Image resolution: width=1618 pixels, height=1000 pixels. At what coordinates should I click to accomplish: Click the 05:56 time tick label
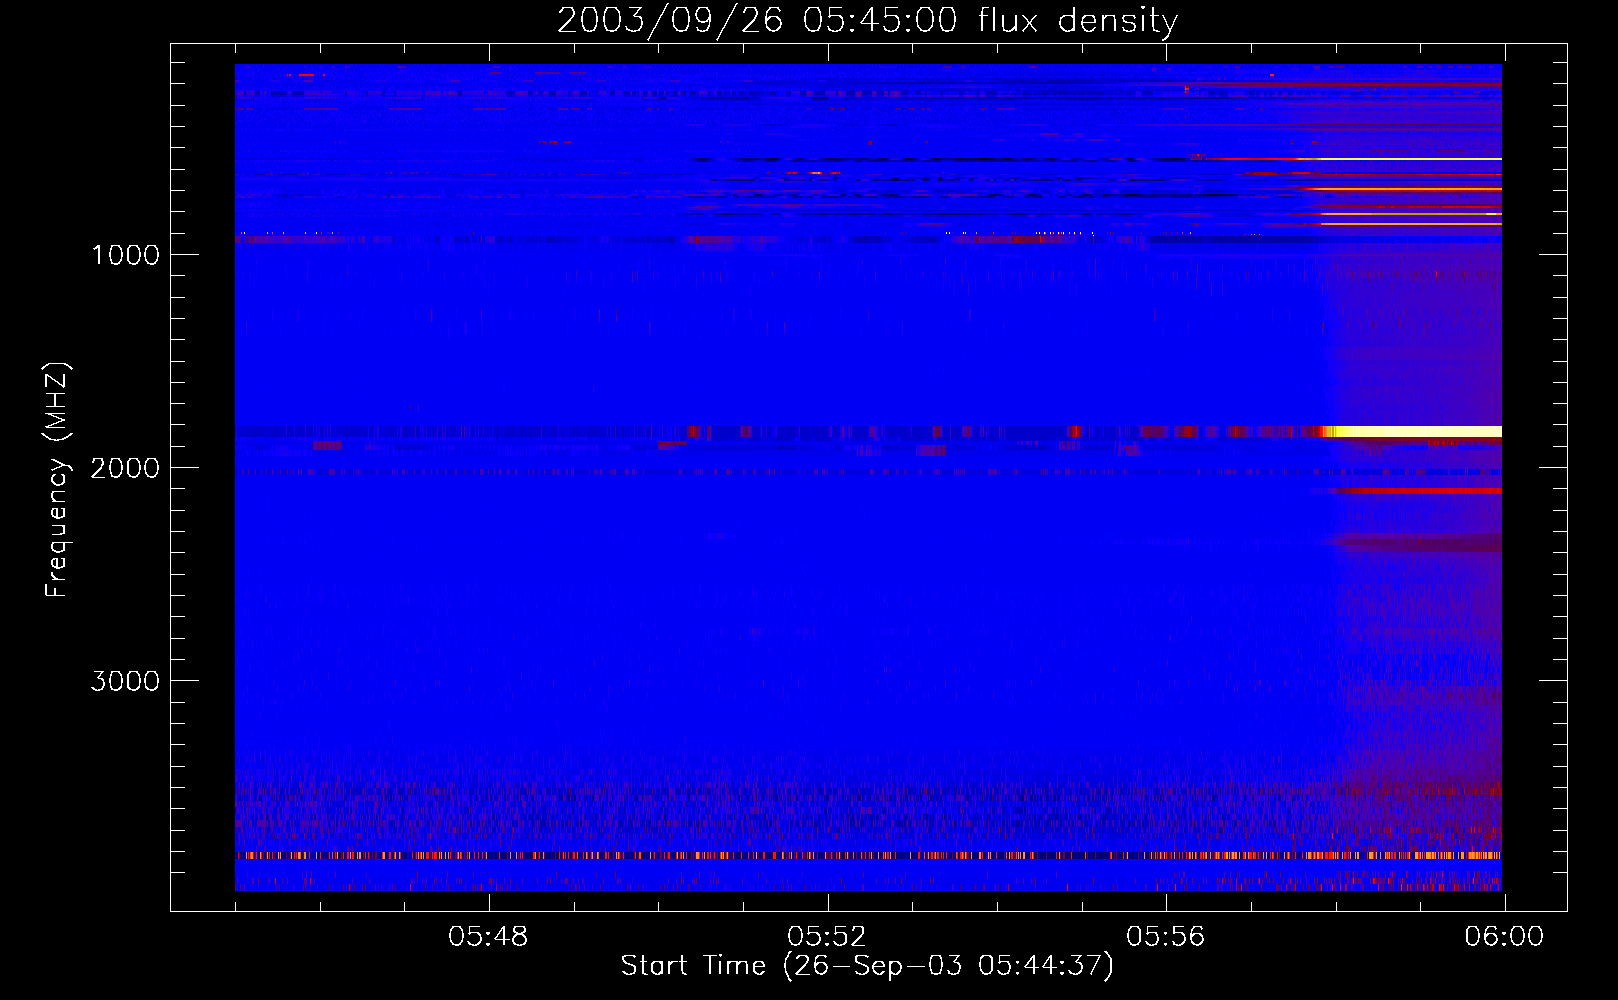pyautogui.click(x=1166, y=937)
